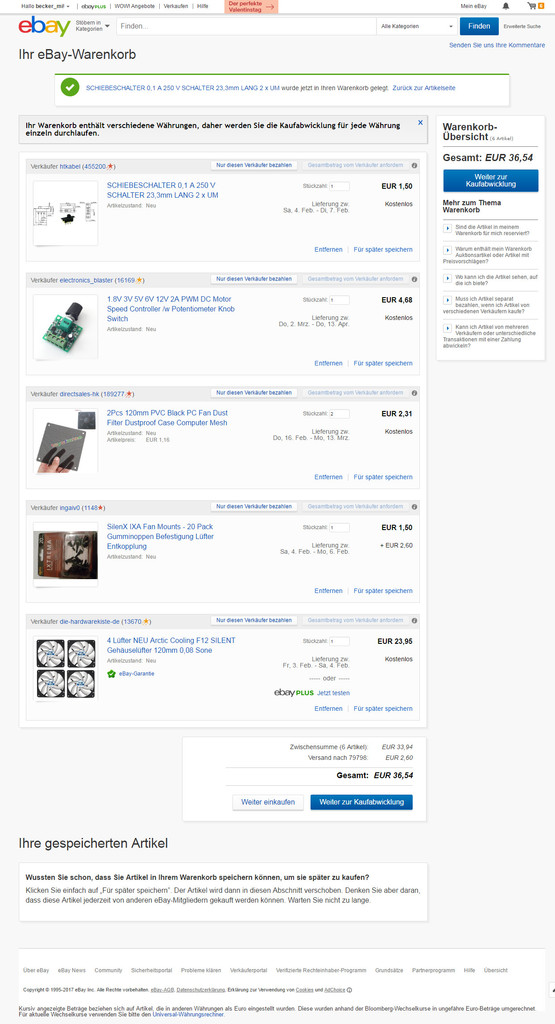Click the eBay Plus logo near Jetzt testen
The image size is (555, 1024).
(294, 693)
